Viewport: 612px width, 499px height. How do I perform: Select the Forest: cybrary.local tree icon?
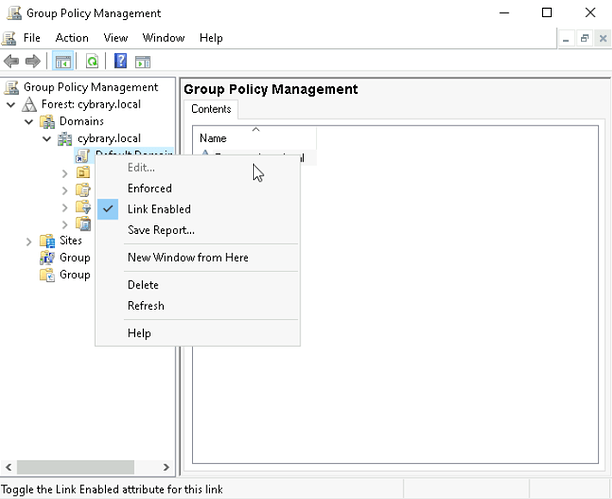coord(29,104)
